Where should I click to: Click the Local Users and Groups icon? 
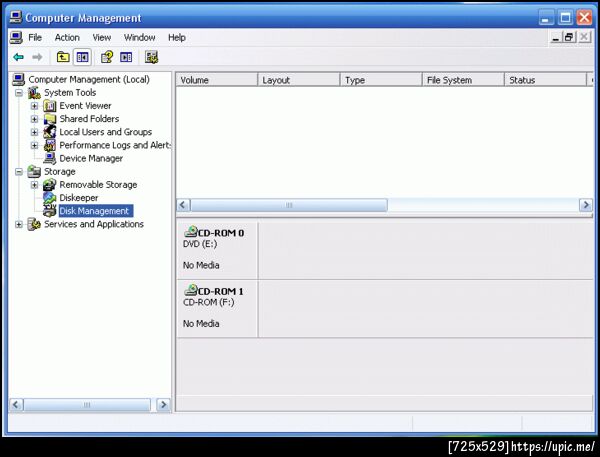coord(50,132)
